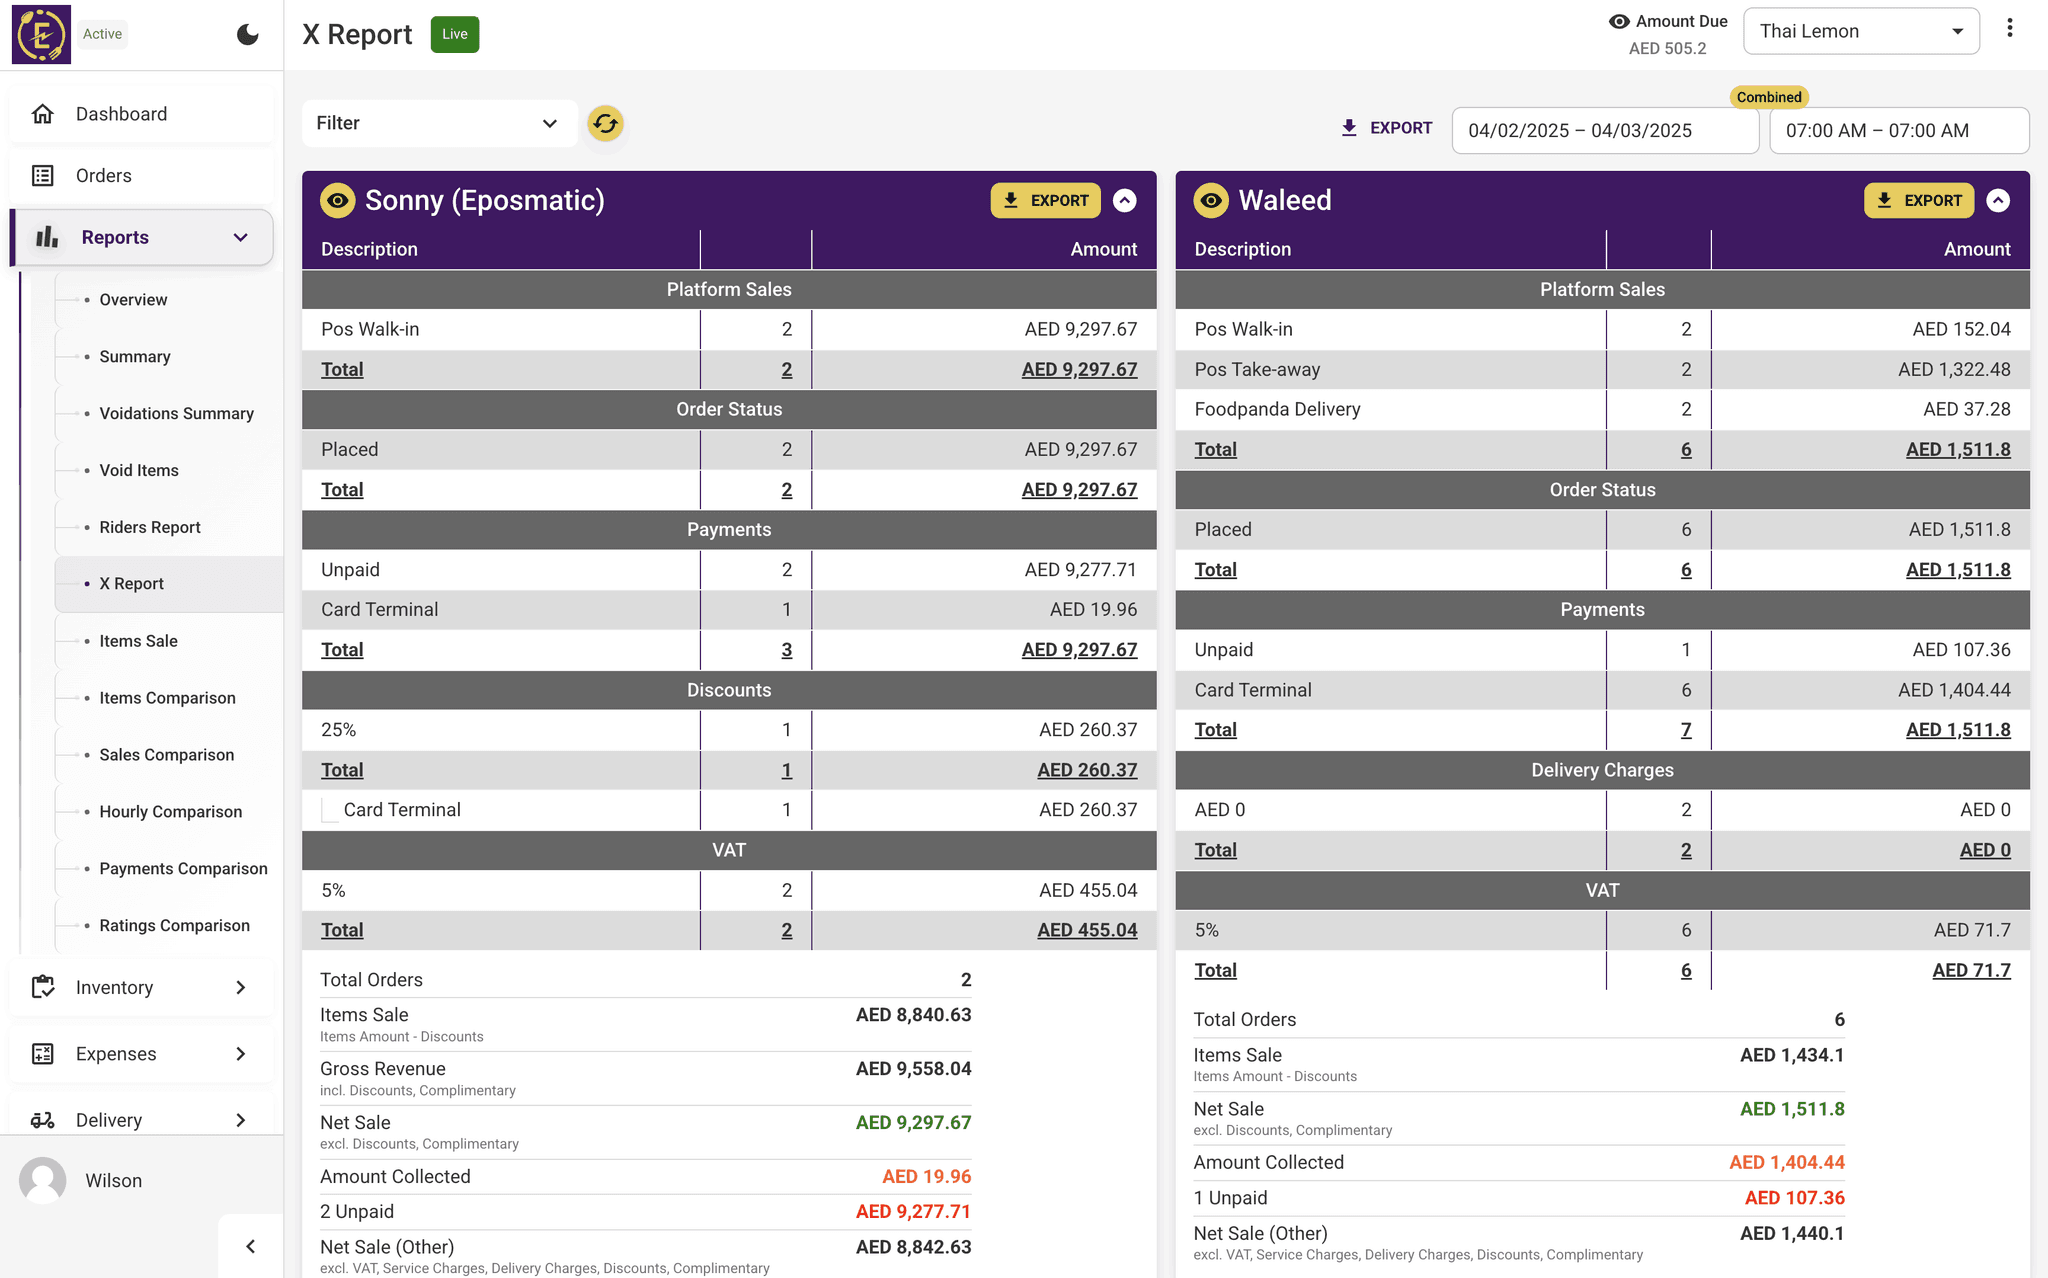
Task: Click the Inventory clipboard icon
Action: click(43, 987)
